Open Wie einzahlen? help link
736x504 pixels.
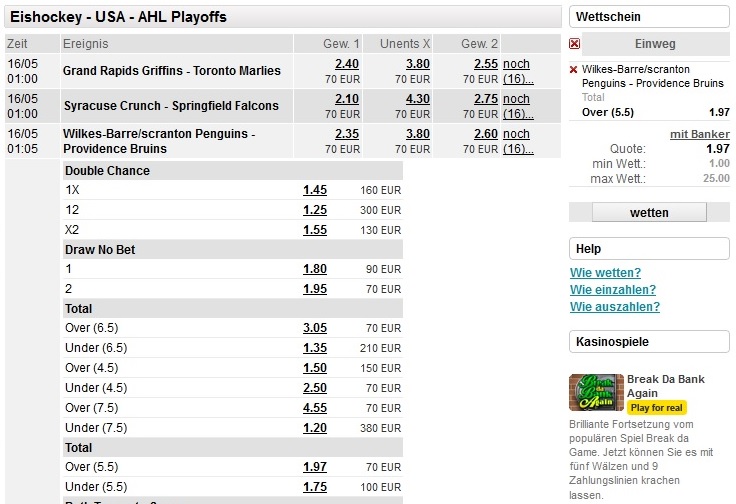pyautogui.click(x=613, y=290)
